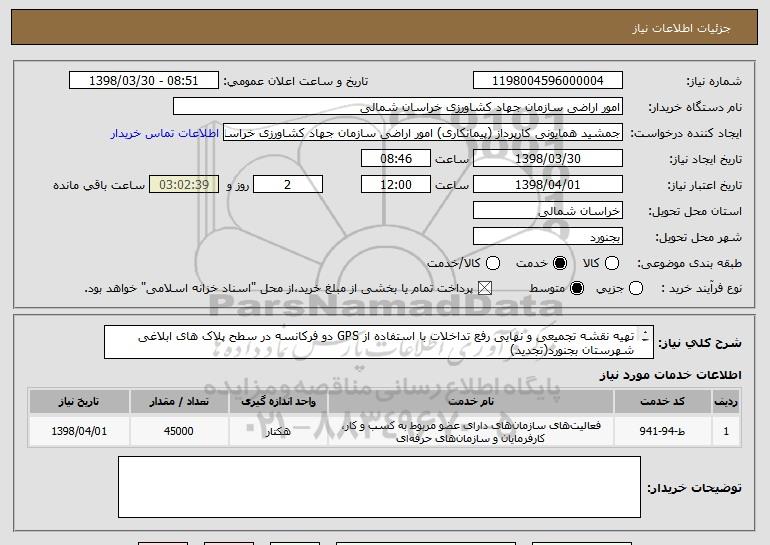Click the row number 1 cell

click(726, 431)
